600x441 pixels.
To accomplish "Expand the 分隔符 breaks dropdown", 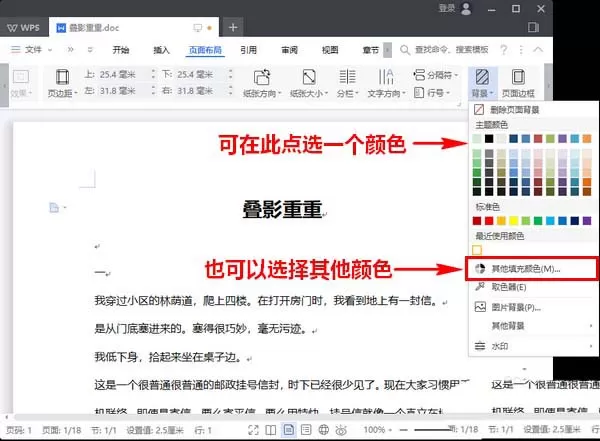I will [435, 75].
